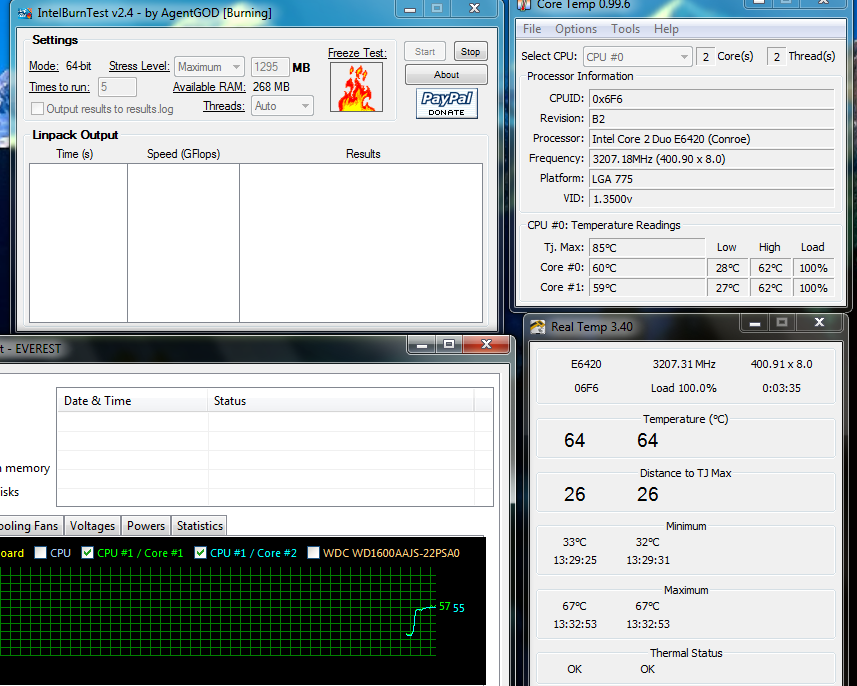Image resolution: width=857 pixels, height=686 pixels.
Task: Switch to the Voltages tab in EVEREST
Action: point(92,526)
